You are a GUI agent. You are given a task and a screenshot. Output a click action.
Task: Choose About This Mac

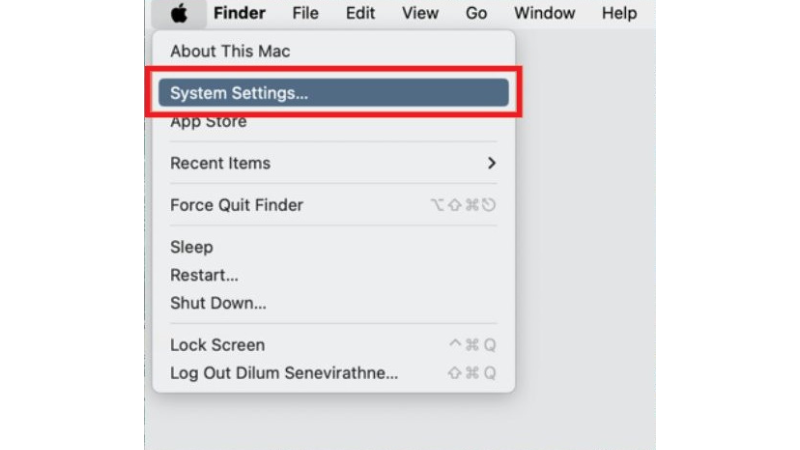point(230,51)
